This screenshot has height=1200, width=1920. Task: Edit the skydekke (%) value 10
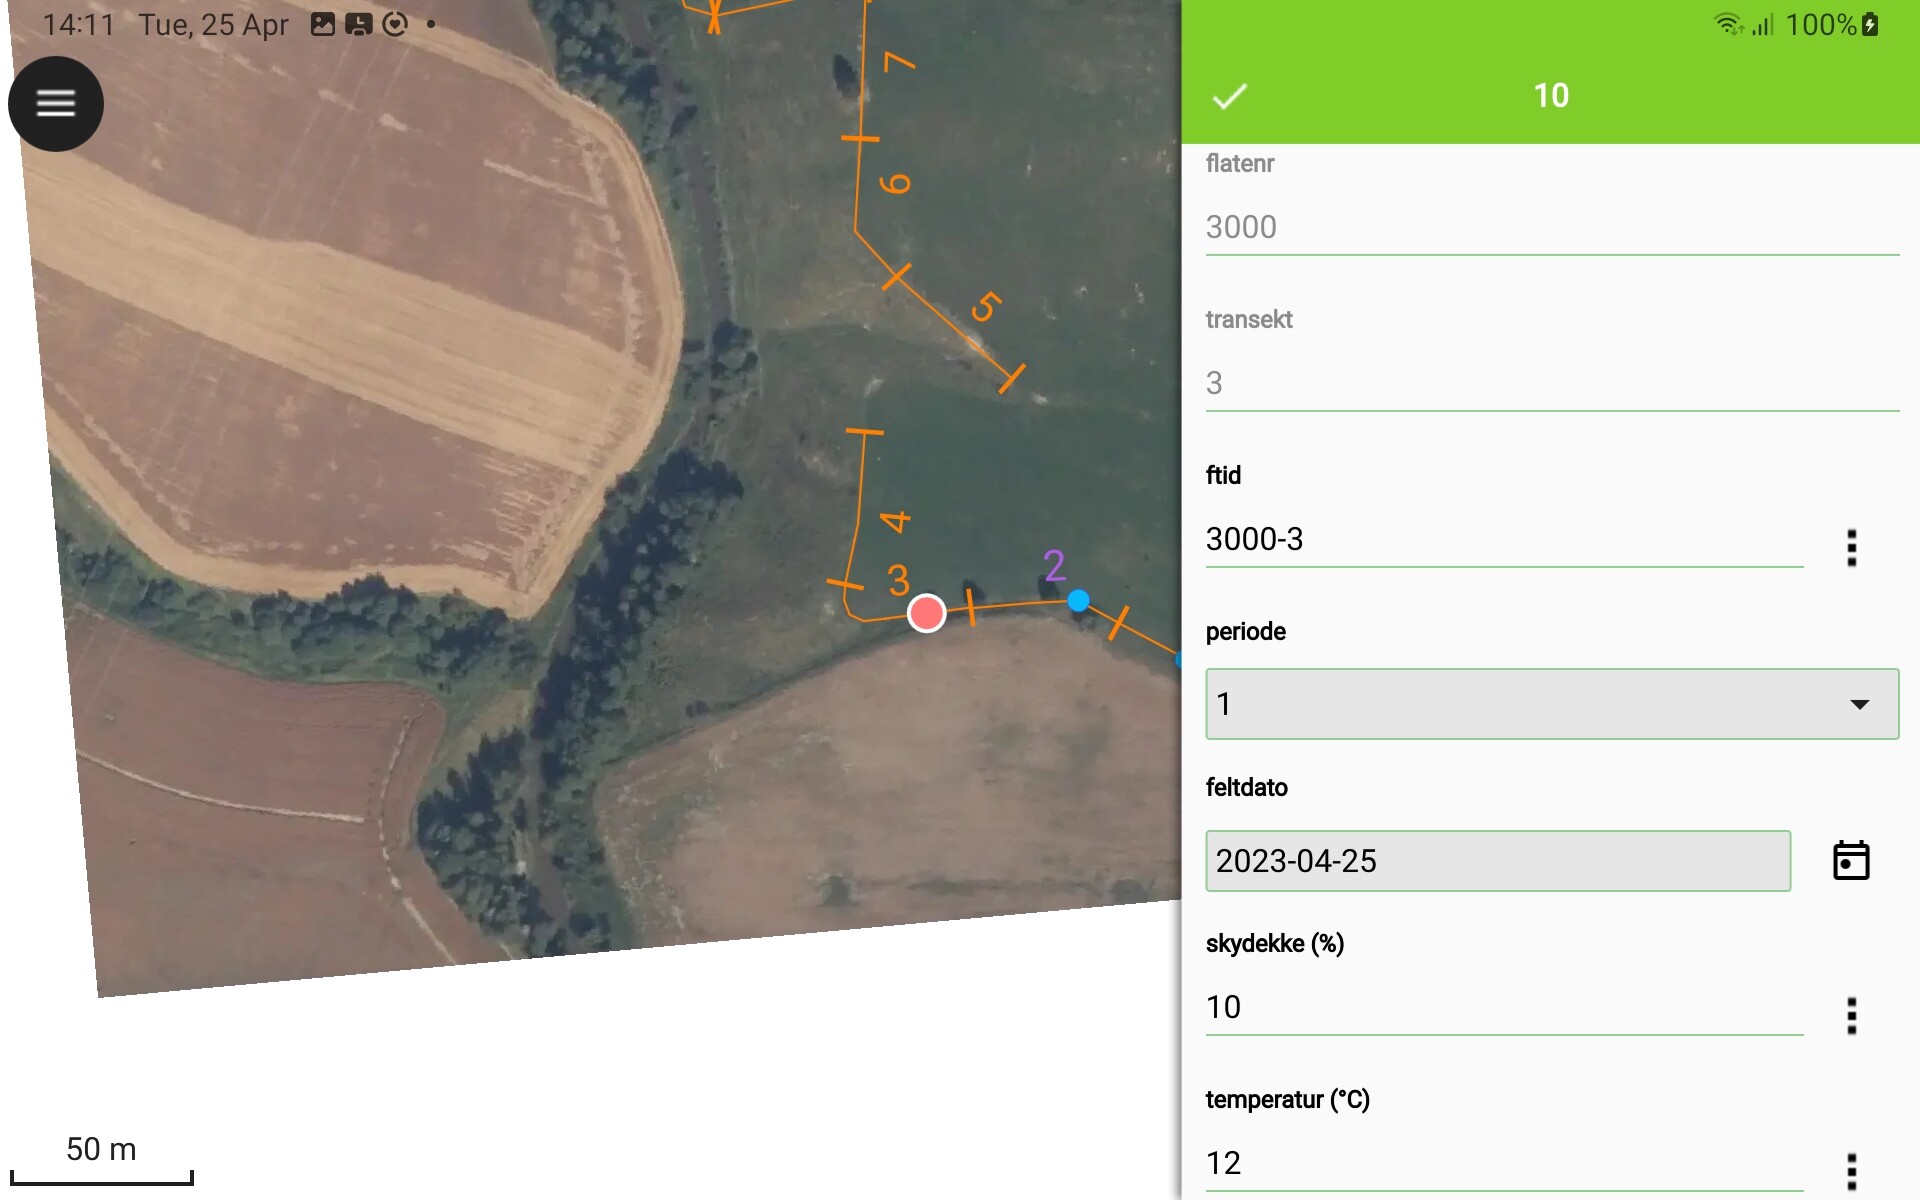point(1504,1008)
